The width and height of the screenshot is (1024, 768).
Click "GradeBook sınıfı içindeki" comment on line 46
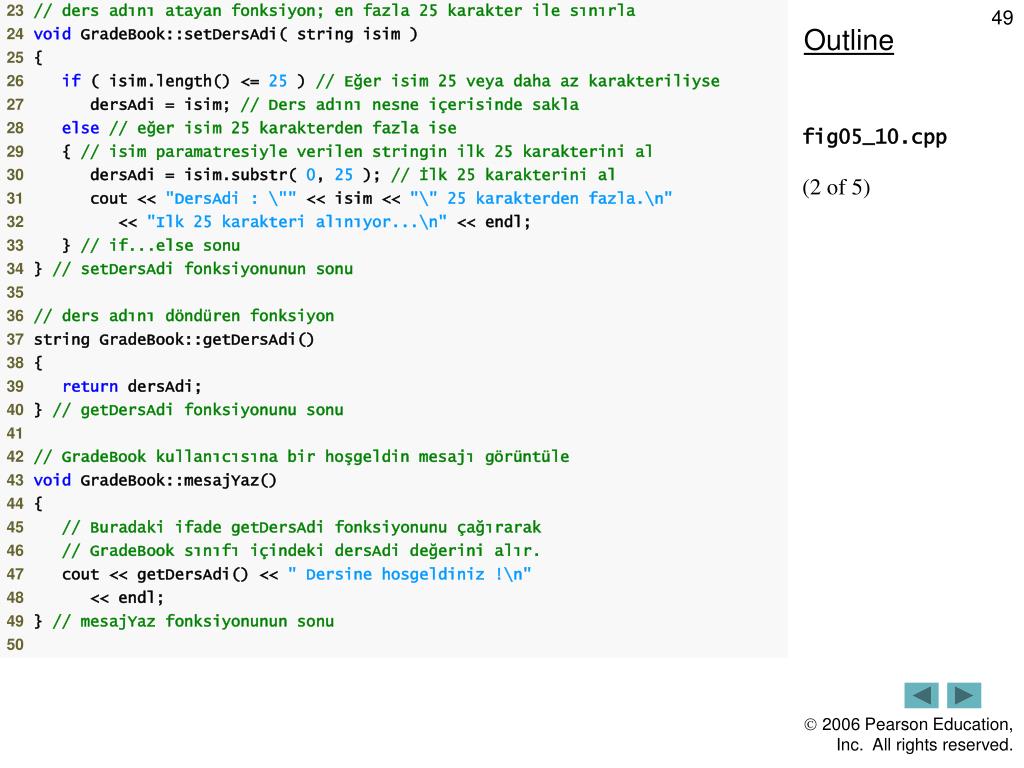(301, 551)
